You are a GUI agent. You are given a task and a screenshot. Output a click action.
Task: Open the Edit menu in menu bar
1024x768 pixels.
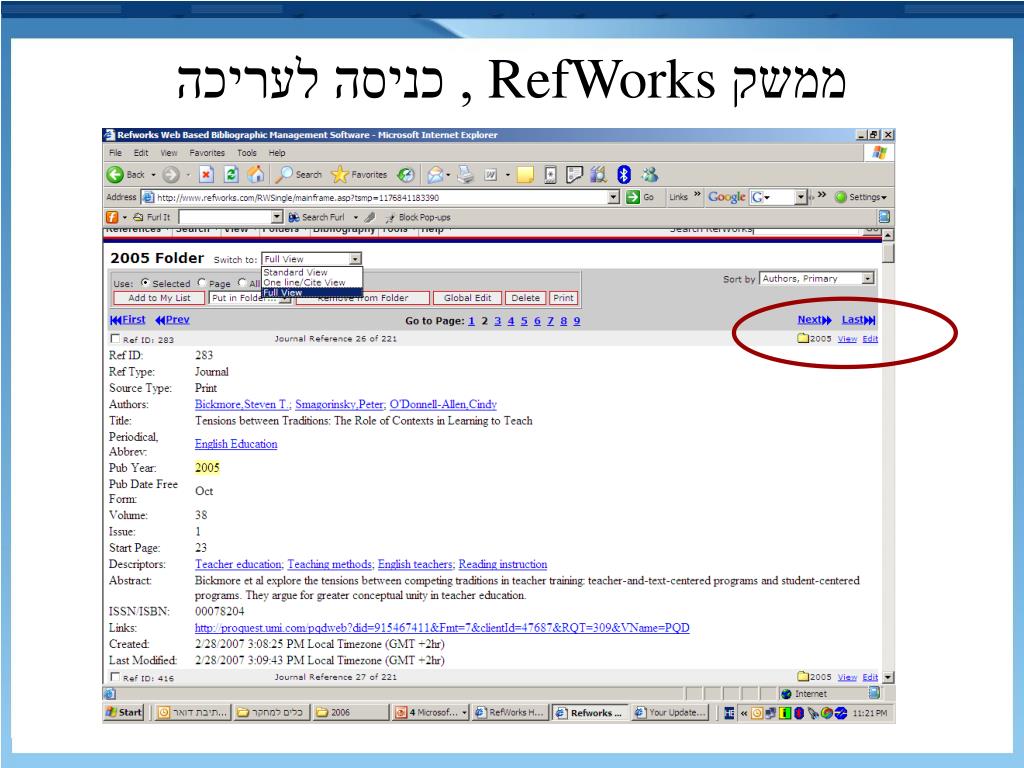coord(141,153)
